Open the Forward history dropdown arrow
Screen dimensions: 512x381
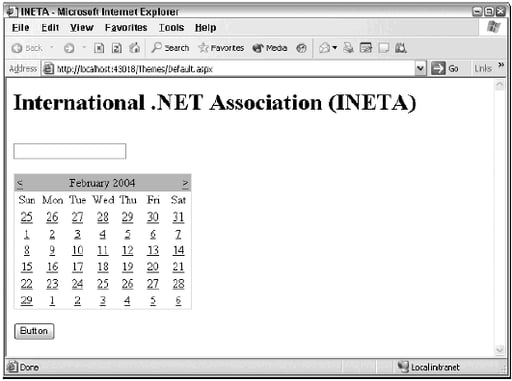tap(84, 48)
